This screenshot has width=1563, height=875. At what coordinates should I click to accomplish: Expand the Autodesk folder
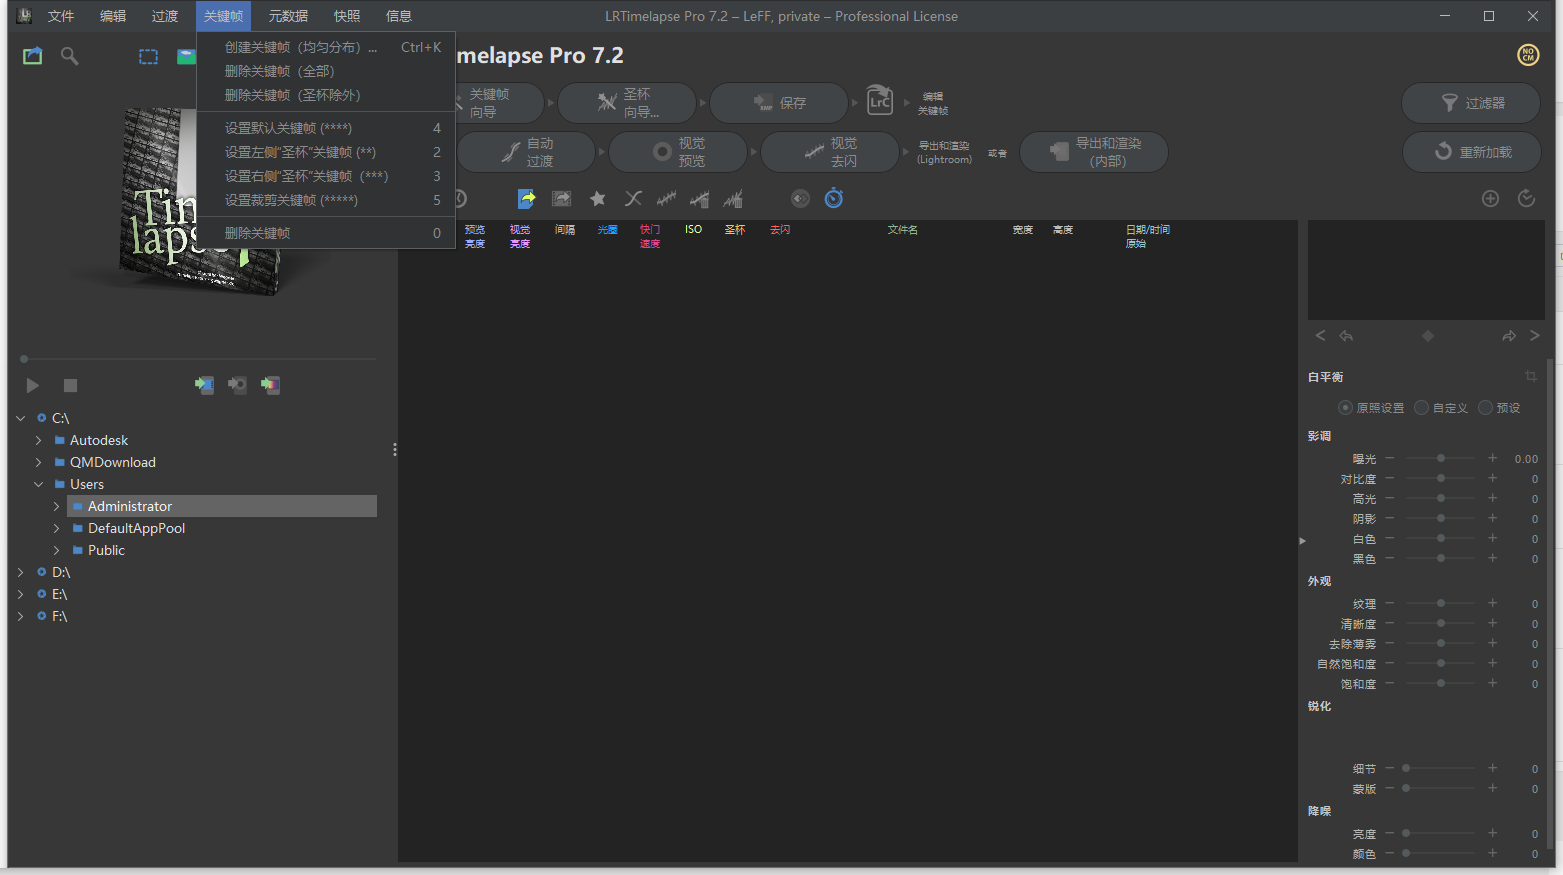point(38,440)
